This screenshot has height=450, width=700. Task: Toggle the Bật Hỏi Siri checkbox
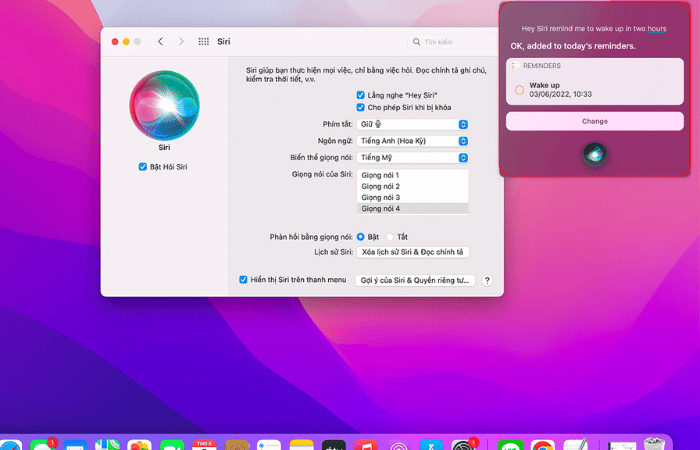tap(142, 167)
